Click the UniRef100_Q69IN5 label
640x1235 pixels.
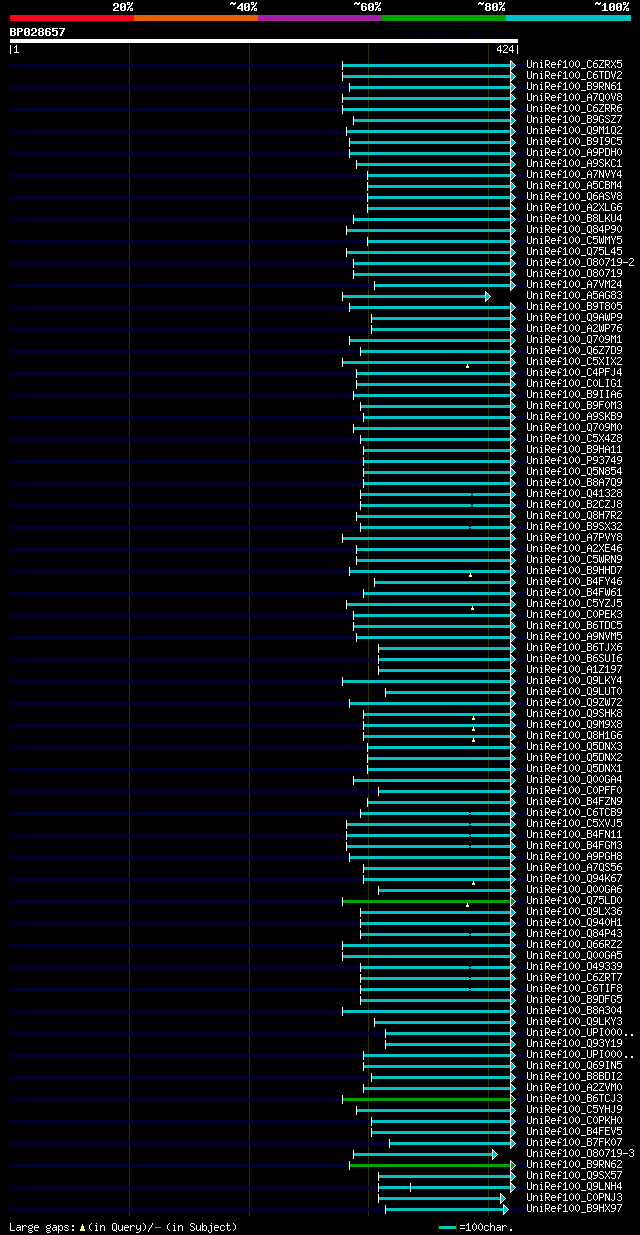click(x=574, y=1065)
